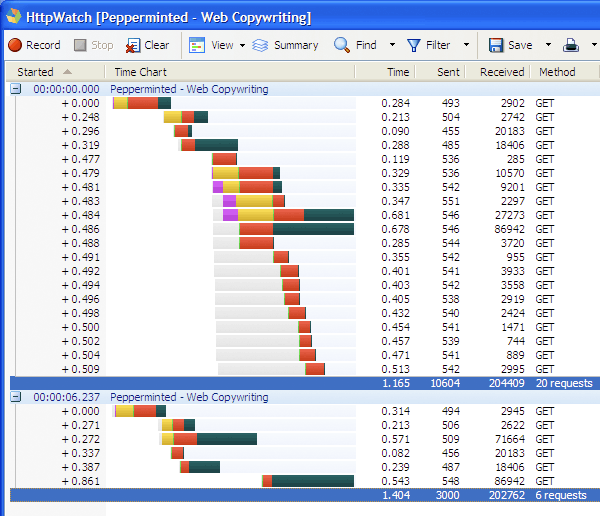Sort by Method column header

(x=565, y=72)
